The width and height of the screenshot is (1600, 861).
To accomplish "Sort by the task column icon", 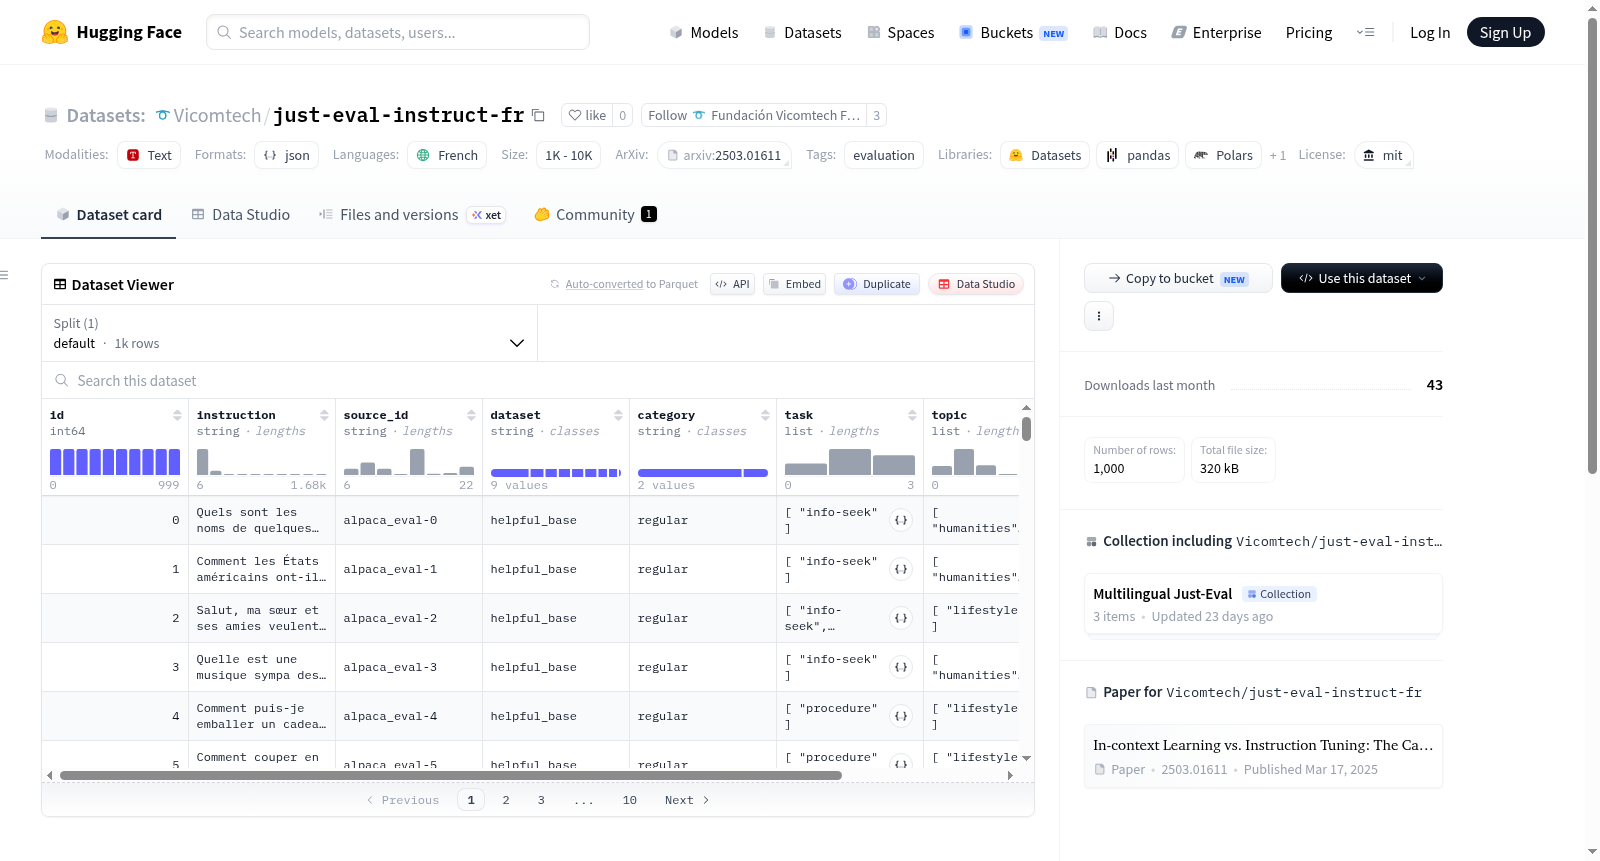I will click(912, 415).
